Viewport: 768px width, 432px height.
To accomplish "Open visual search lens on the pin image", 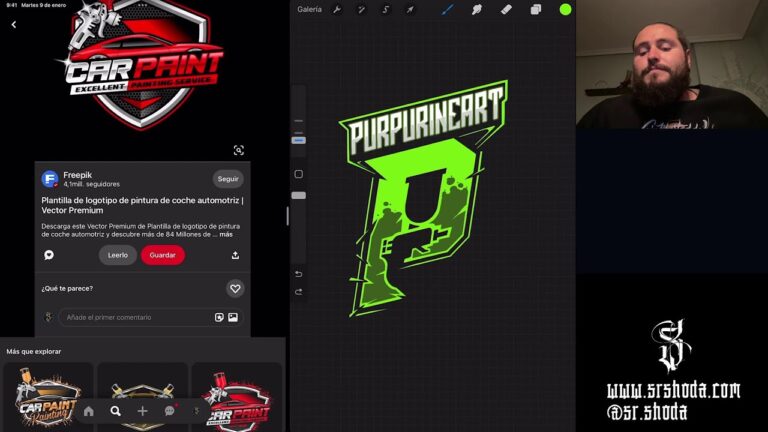I will coord(239,150).
